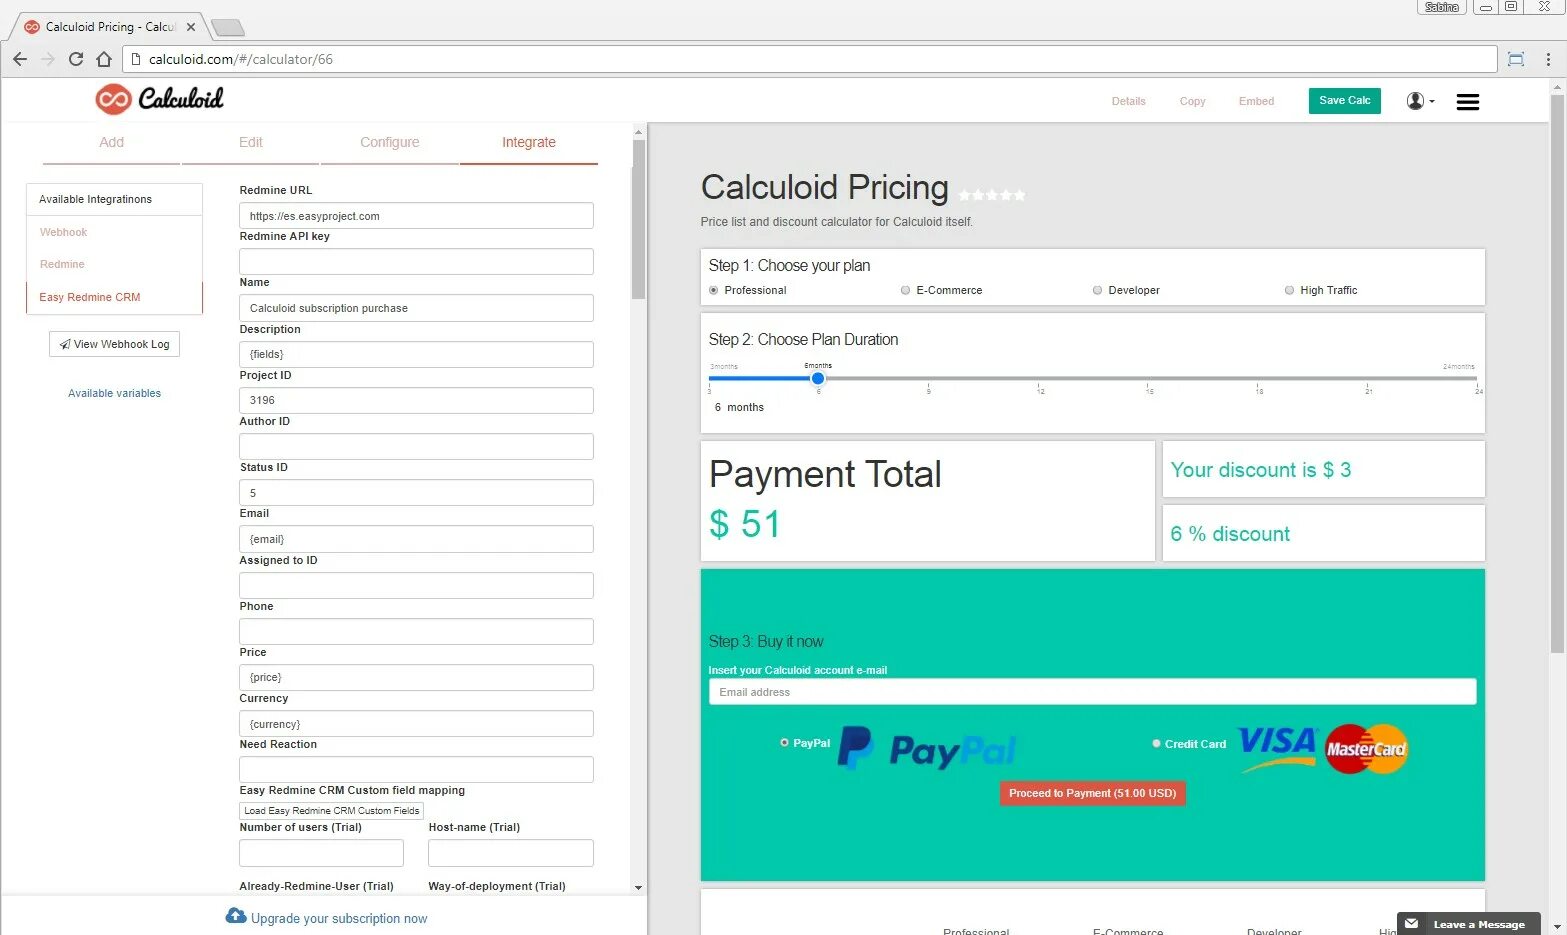Click the Copy link in the header

coord(1192,101)
